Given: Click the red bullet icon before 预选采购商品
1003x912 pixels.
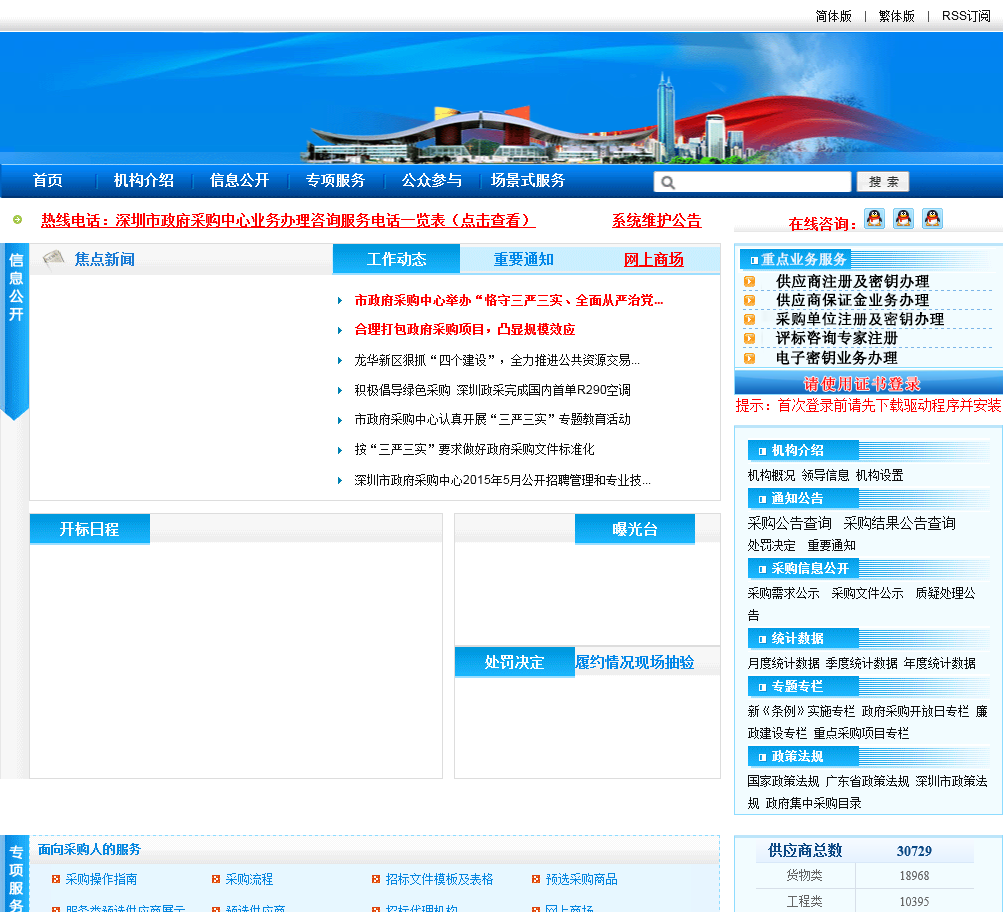Looking at the screenshot, I should click(535, 879).
